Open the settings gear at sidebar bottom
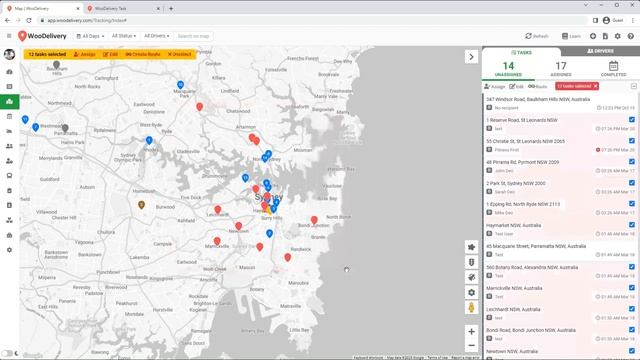 [9, 250]
